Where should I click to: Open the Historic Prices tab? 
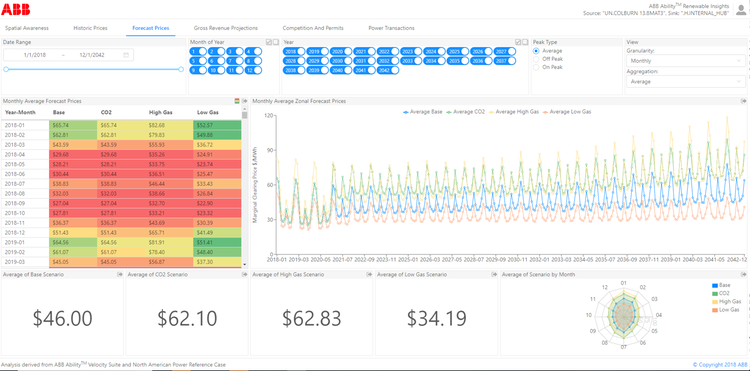point(90,28)
